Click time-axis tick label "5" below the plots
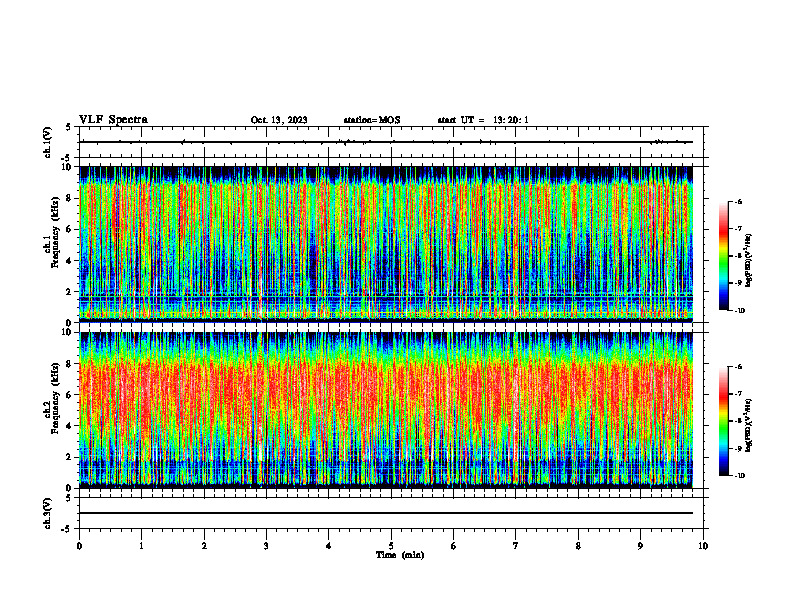The height and width of the screenshot is (612, 792). pos(391,546)
